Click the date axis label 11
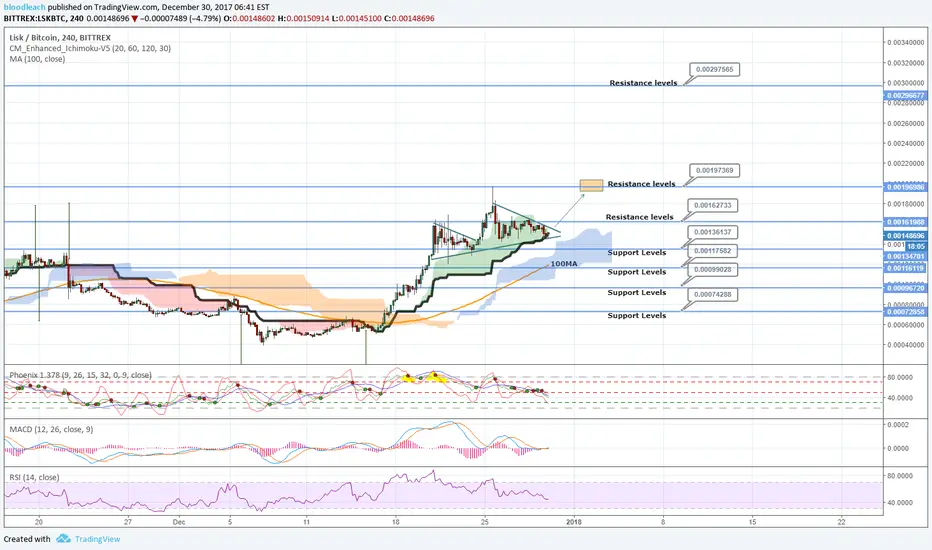Viewport: 932px width, 550px height. click(x=306, y=522)
